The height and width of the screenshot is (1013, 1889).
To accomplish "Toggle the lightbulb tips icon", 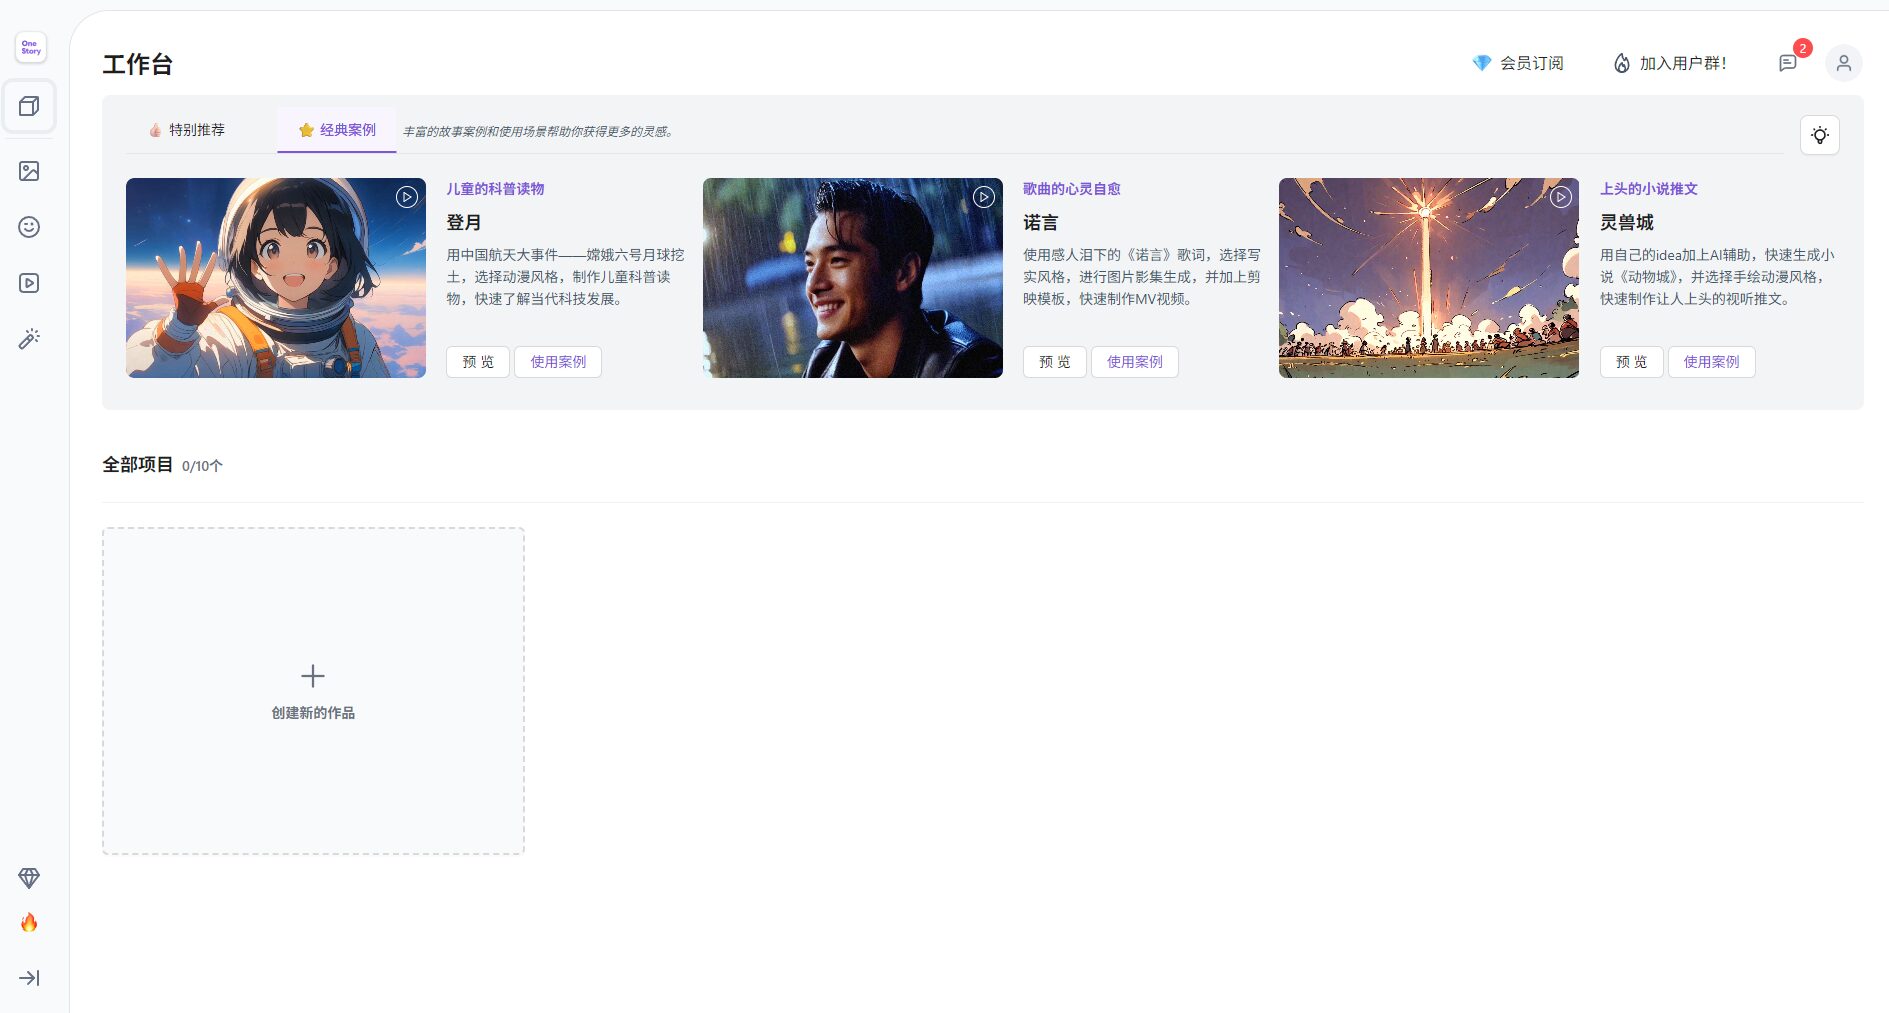I will click(1820, 135).
